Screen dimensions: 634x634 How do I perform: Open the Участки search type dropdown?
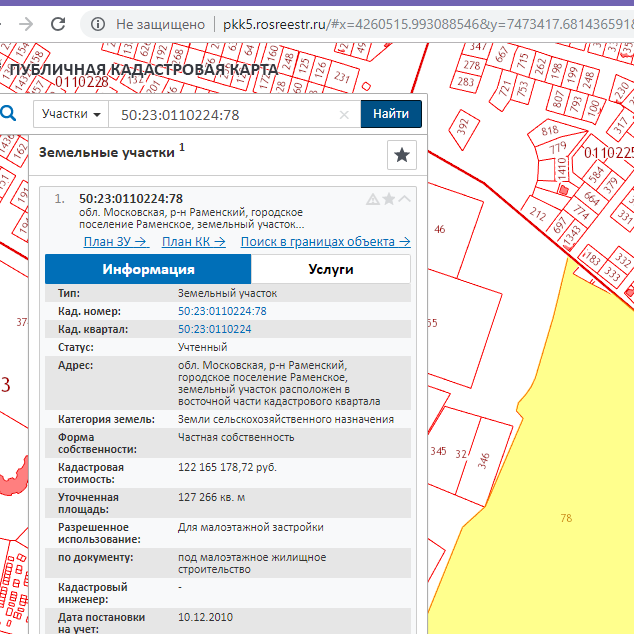click(72, 114)
